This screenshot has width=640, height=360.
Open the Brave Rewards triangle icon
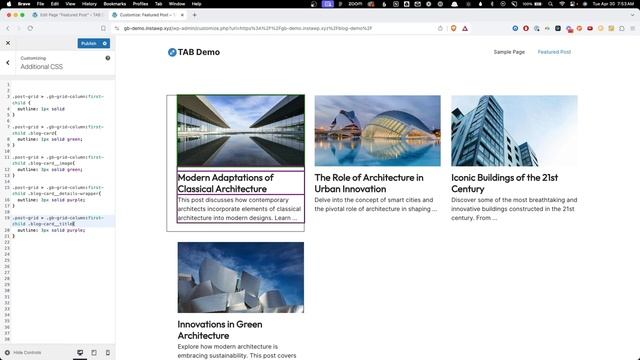465,28
